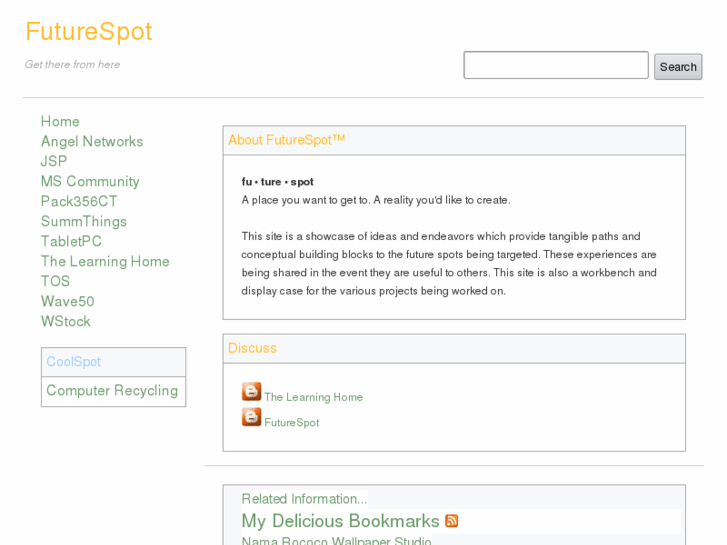
Task: Click the Blogger icon beside FutureSpot link
Action: pyautogui.click(x=251, y=417)
